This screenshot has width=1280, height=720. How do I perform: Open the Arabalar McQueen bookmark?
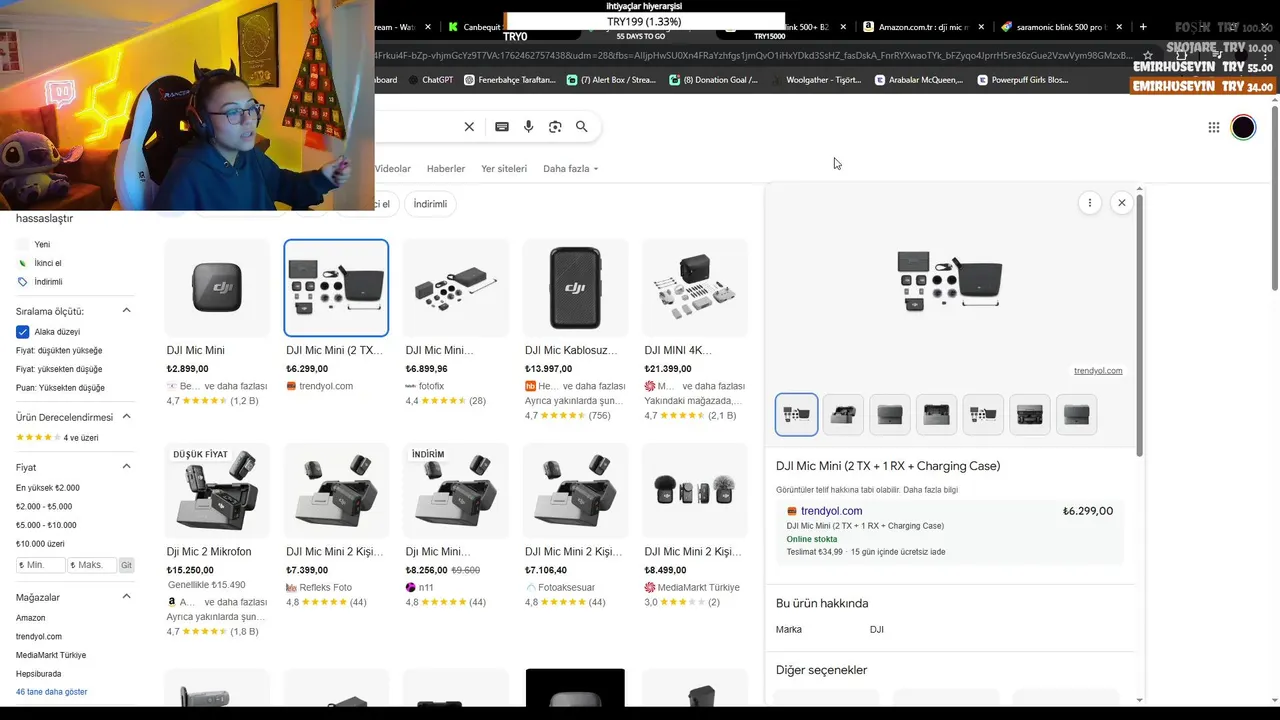[x=919, y=80]
